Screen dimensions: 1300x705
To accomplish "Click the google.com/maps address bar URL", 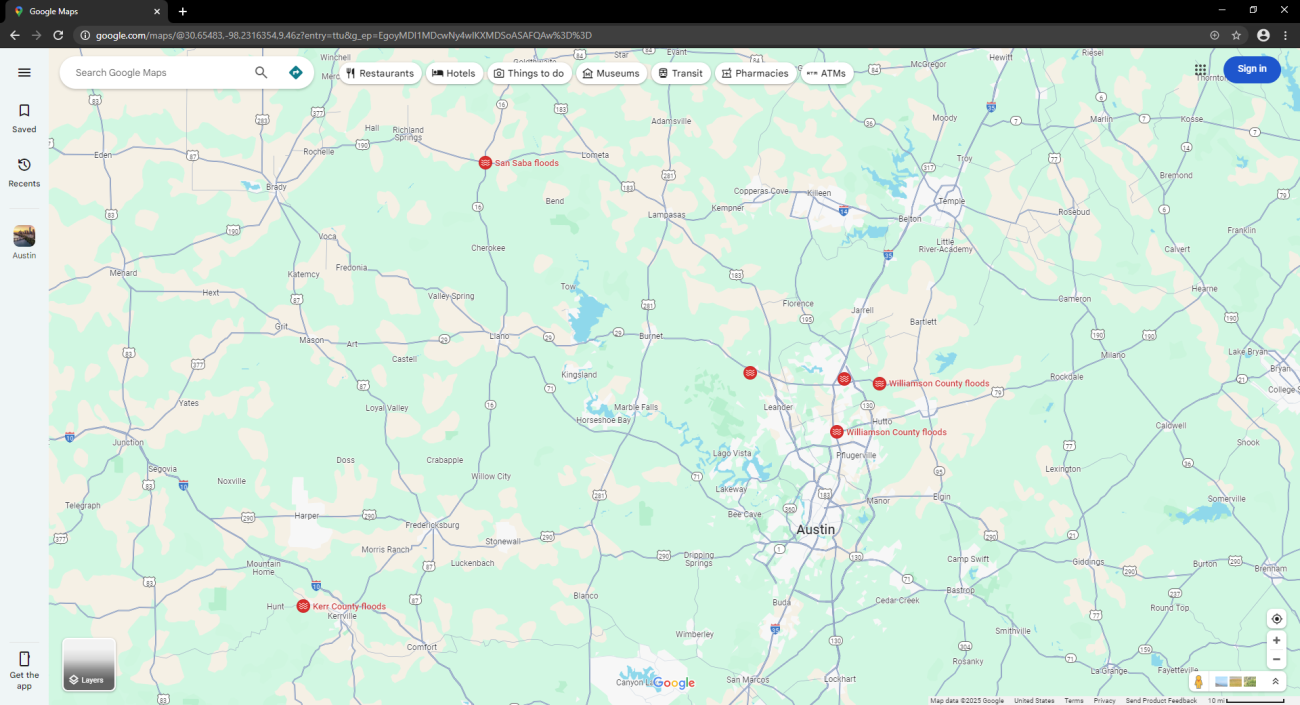I will (x=344, y=35).
